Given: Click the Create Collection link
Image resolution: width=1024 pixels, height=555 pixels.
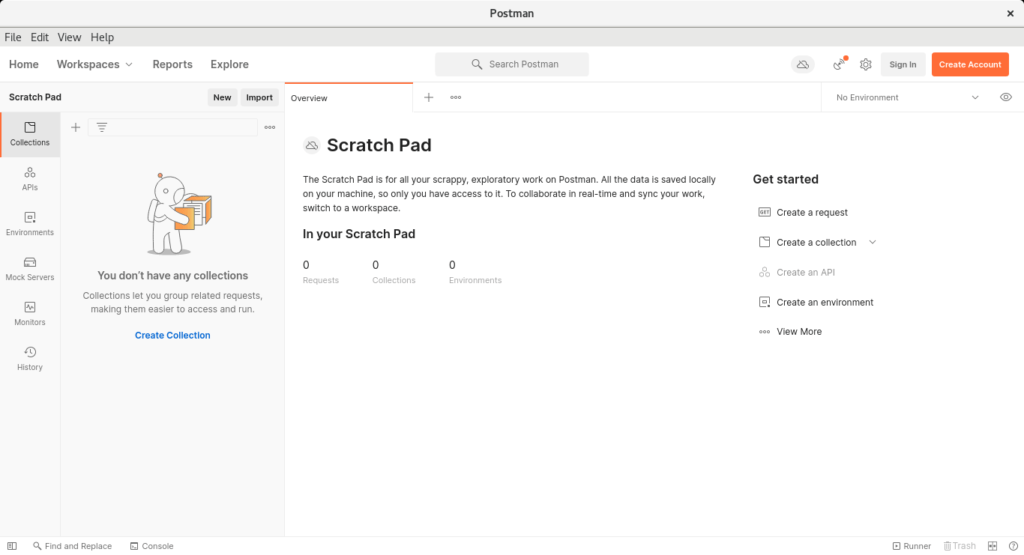Looking at the screenshot, I should 172,335.
